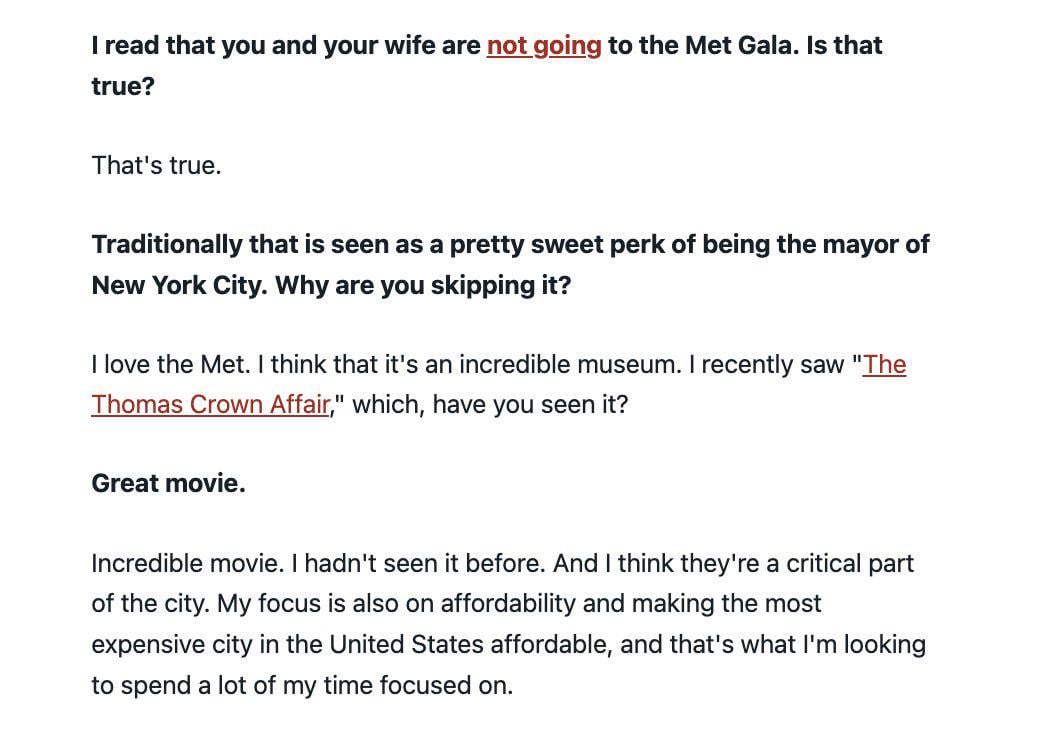Click the word 'true?' ending the first question

point(123,86)
